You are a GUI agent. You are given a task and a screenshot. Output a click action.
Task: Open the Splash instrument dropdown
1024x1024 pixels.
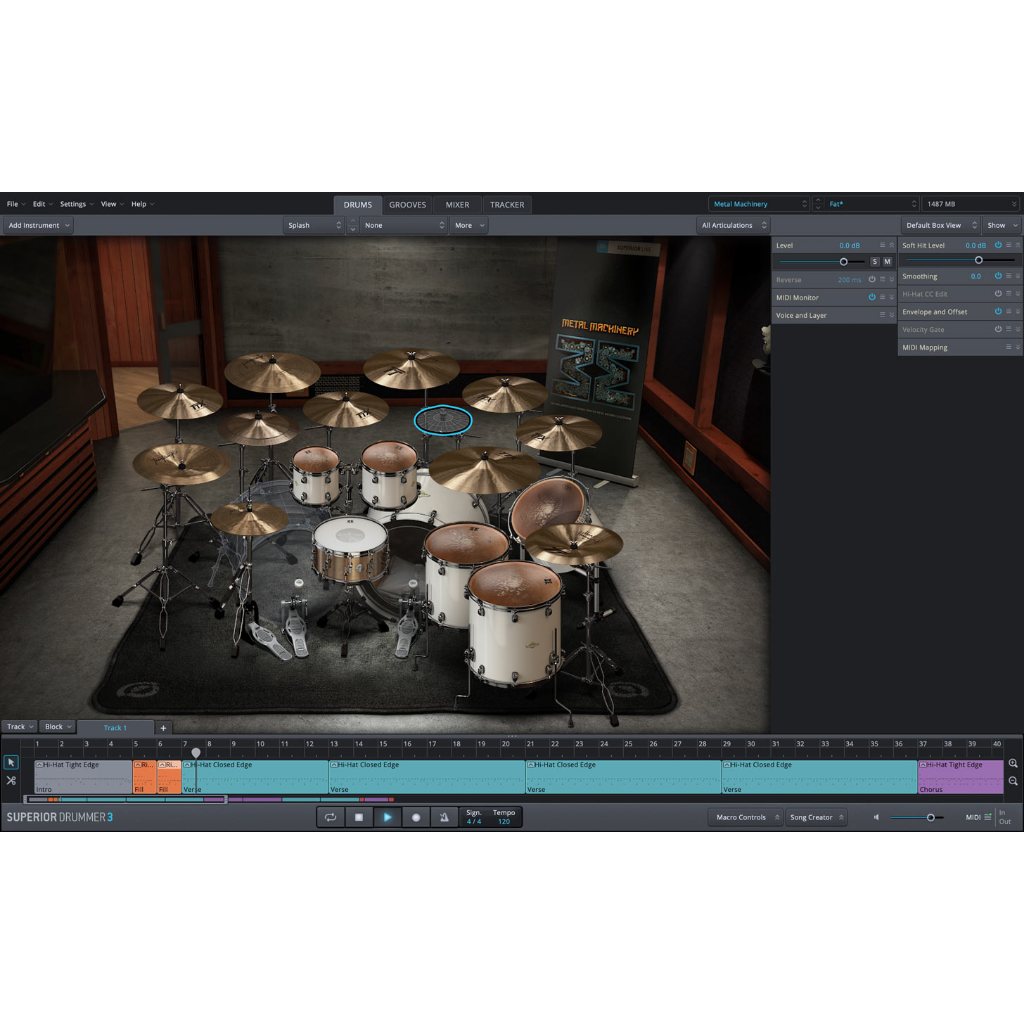click(313, 225)
